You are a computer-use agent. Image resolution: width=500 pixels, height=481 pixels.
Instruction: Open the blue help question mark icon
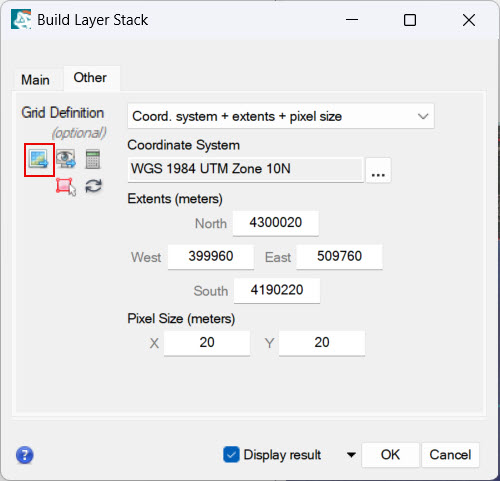click(25, 455)
